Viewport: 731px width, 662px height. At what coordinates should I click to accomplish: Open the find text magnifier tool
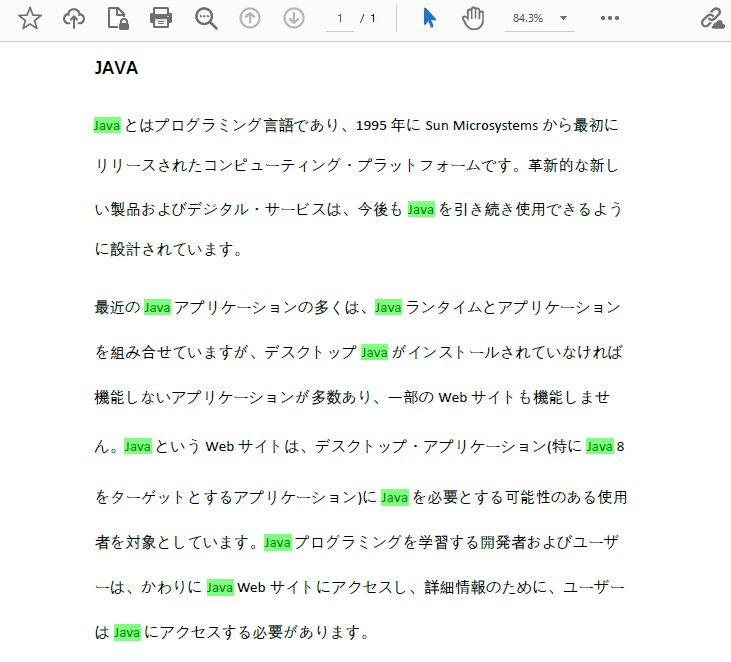click(206, 19)
